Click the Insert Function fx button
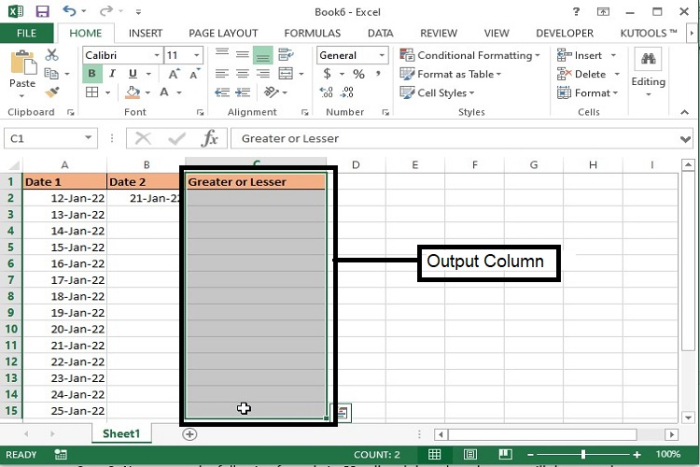The width and height of the screenshot is (700, 467). [210, 138]
